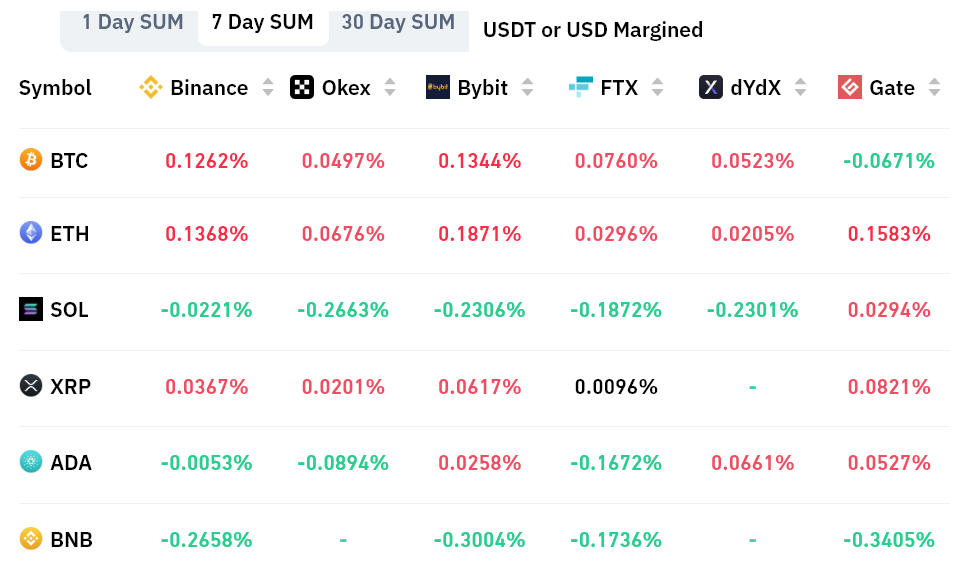Sort by Okex column arrows
This screenshot has width=956, height=579.
(x=390, y=88)
